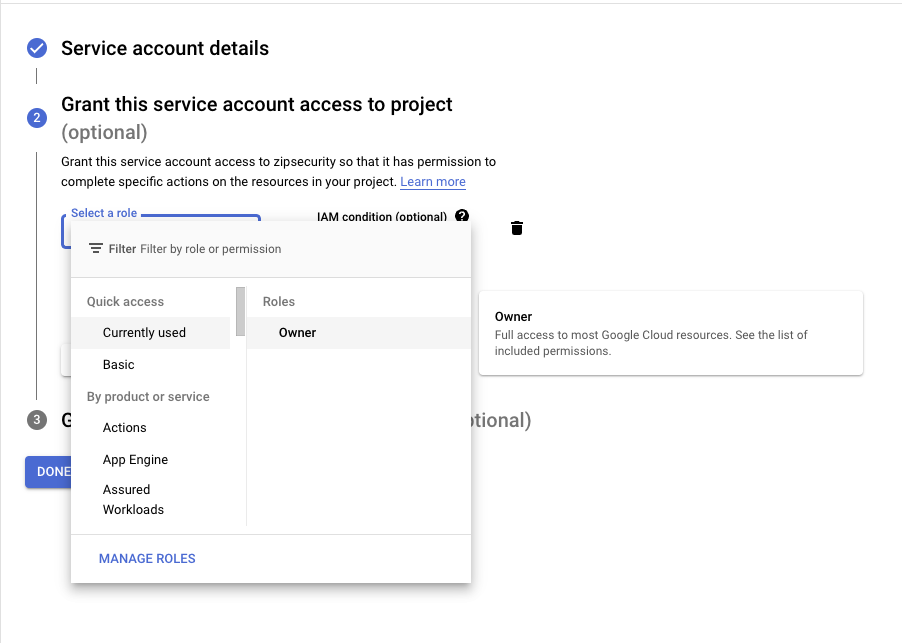Click the step 3 number badge

(x=37, y=420)
